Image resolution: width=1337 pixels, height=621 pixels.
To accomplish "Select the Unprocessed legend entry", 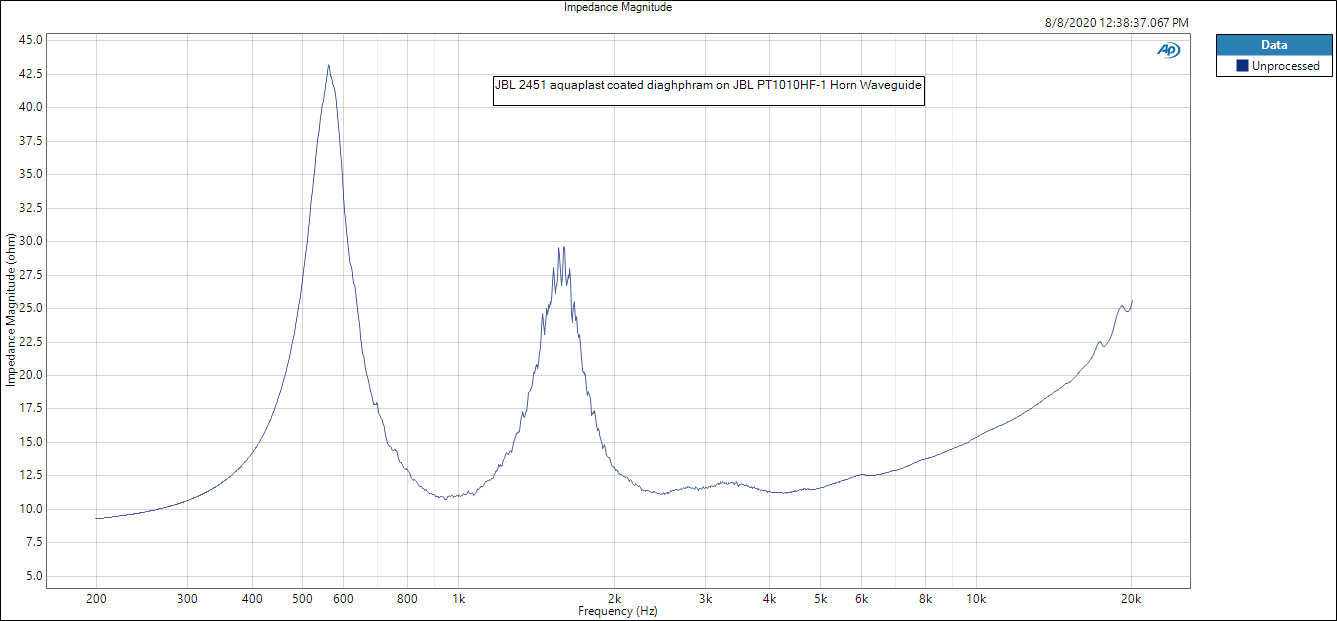I will 1274,66.
